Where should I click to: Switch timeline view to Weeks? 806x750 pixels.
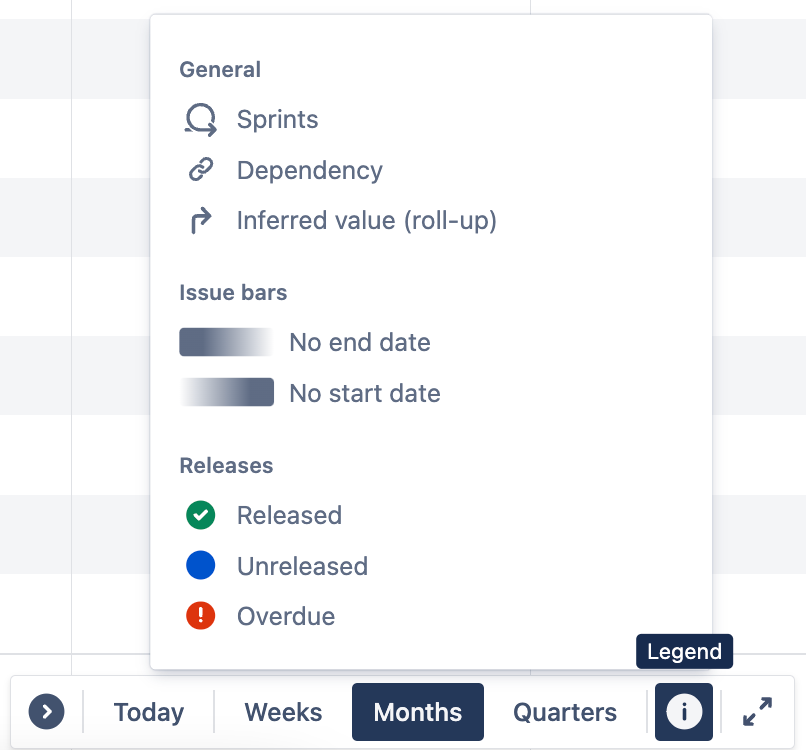283,712
